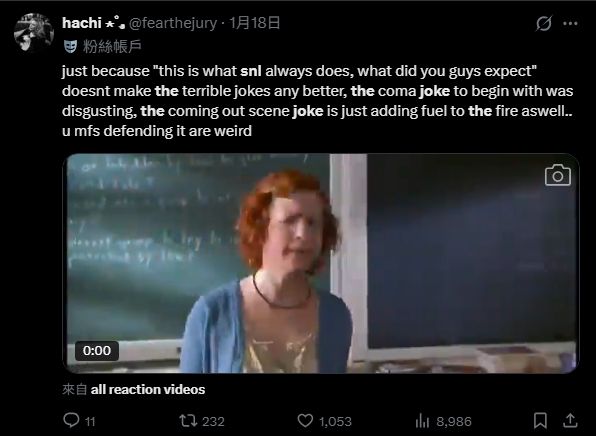Click the tweet body text to open post
This screenshot has width=596, height=436.
click(317, 101)
